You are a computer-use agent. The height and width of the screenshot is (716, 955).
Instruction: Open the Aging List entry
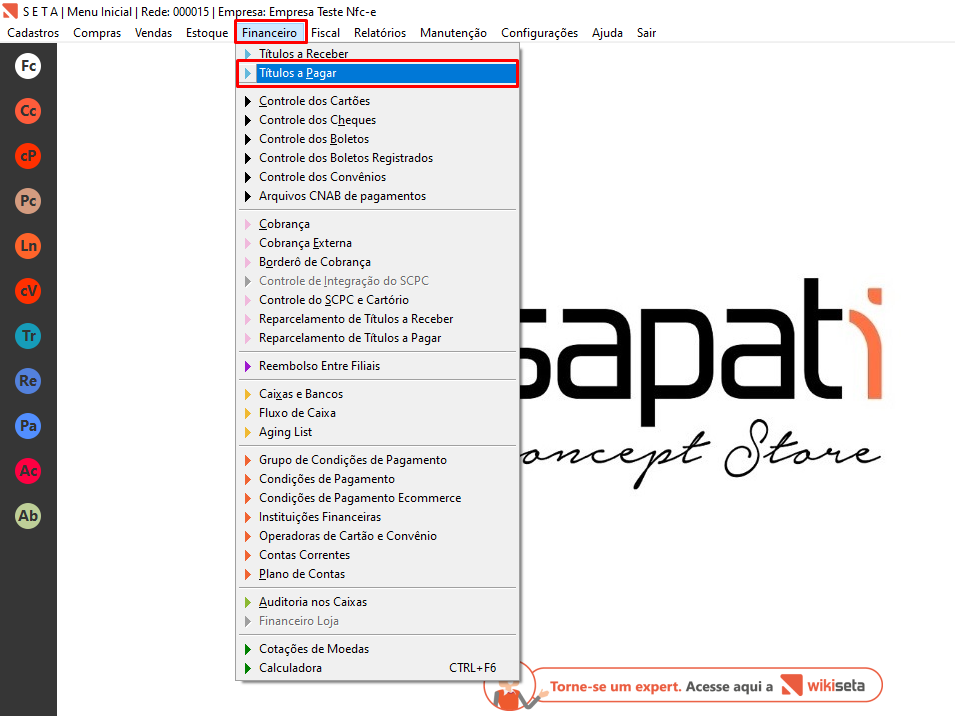pyautogui.click(x=378, y=432)
